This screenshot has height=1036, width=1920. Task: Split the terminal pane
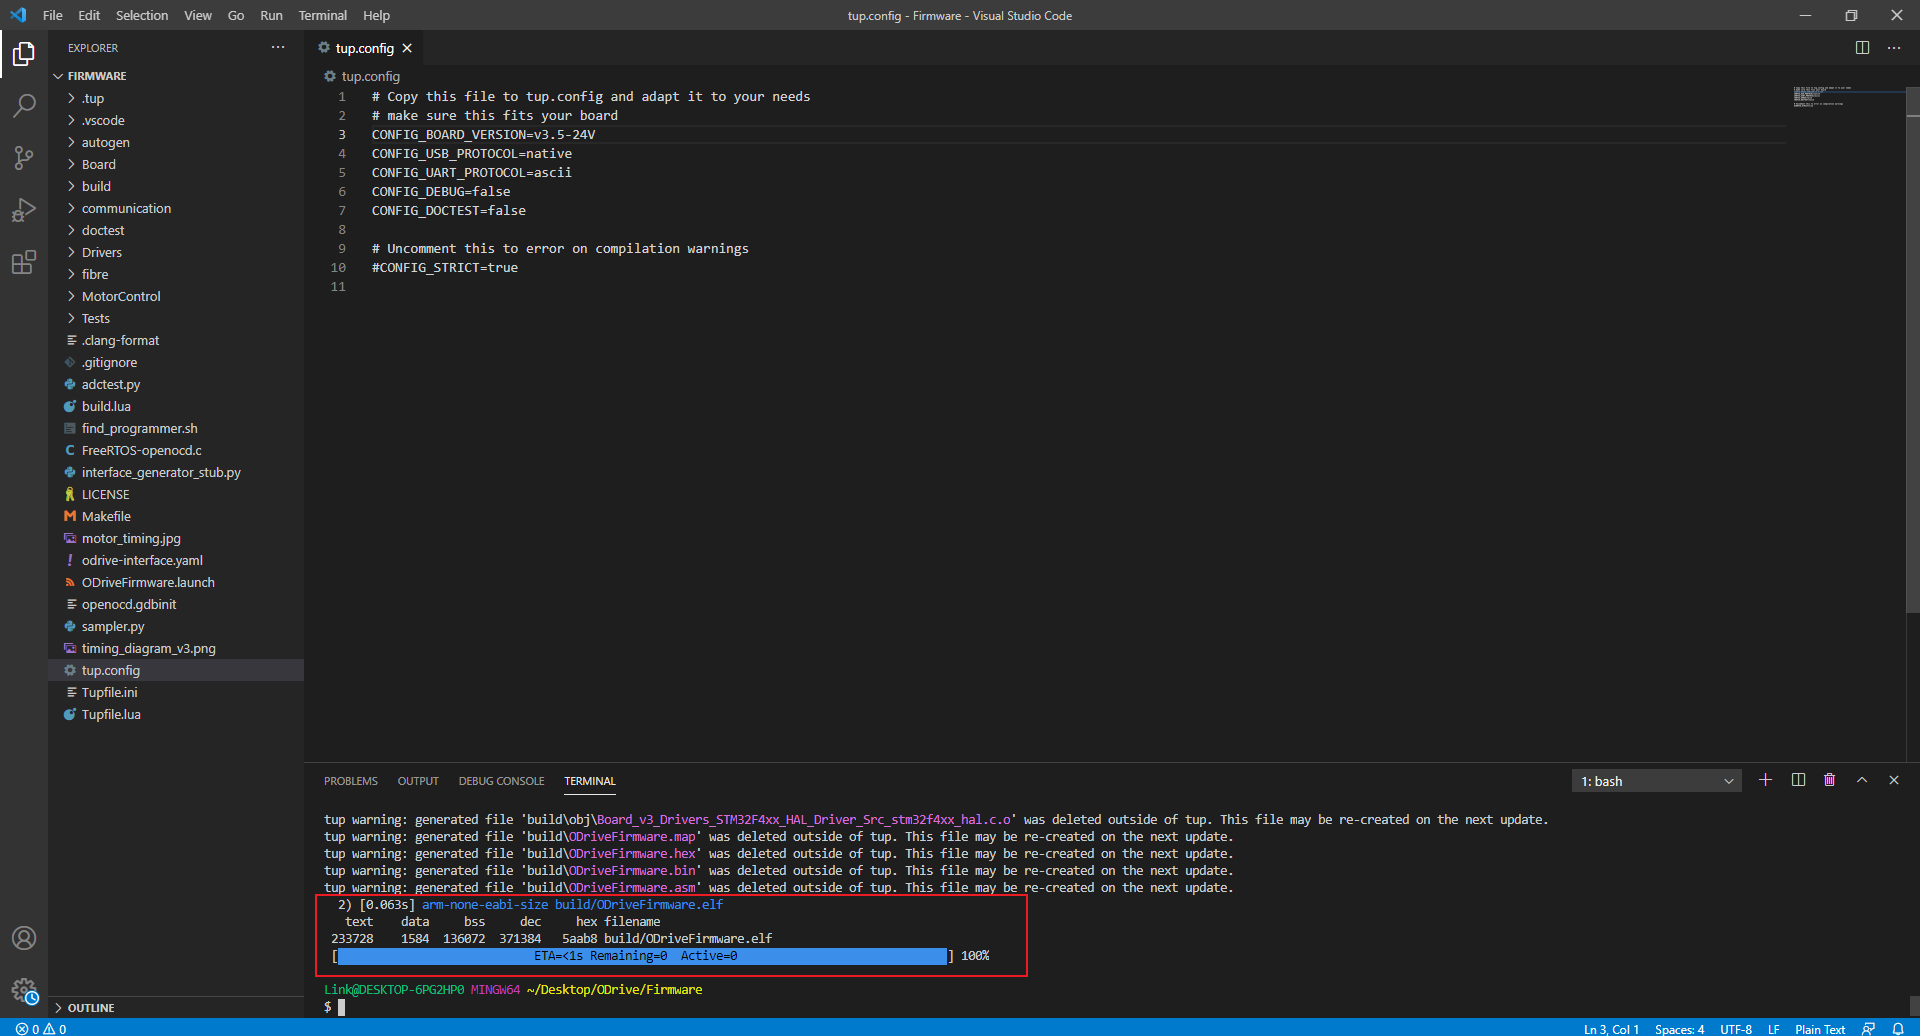coord(1798,780)
